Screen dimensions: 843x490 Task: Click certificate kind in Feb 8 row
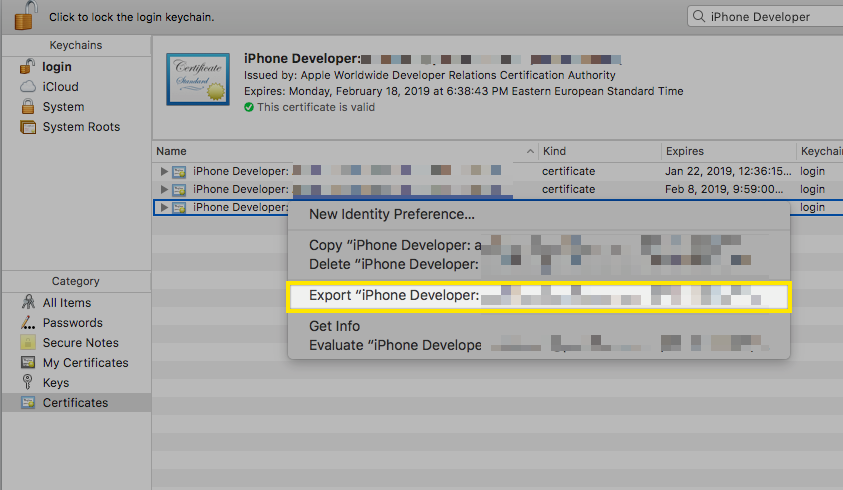pos(568,189)
